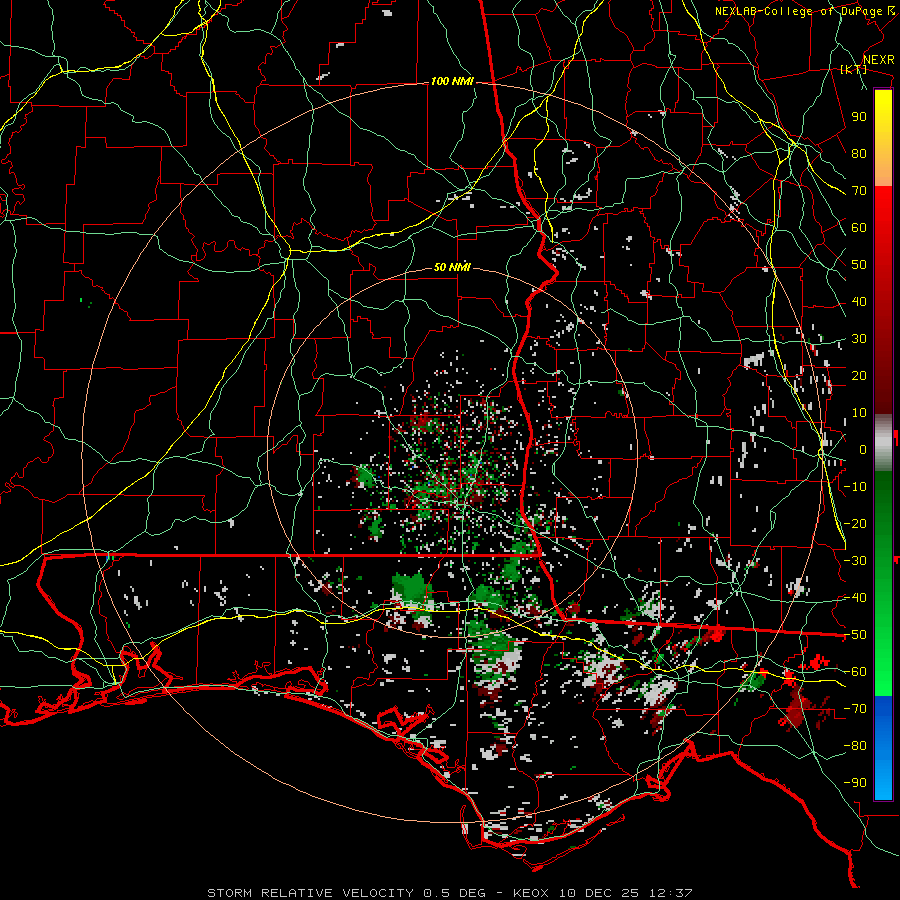The height and width of the screenshot is (900, 900).
Task: Click the -30 knot scale label
Action: pyautogui.click(x=855, y=561)
